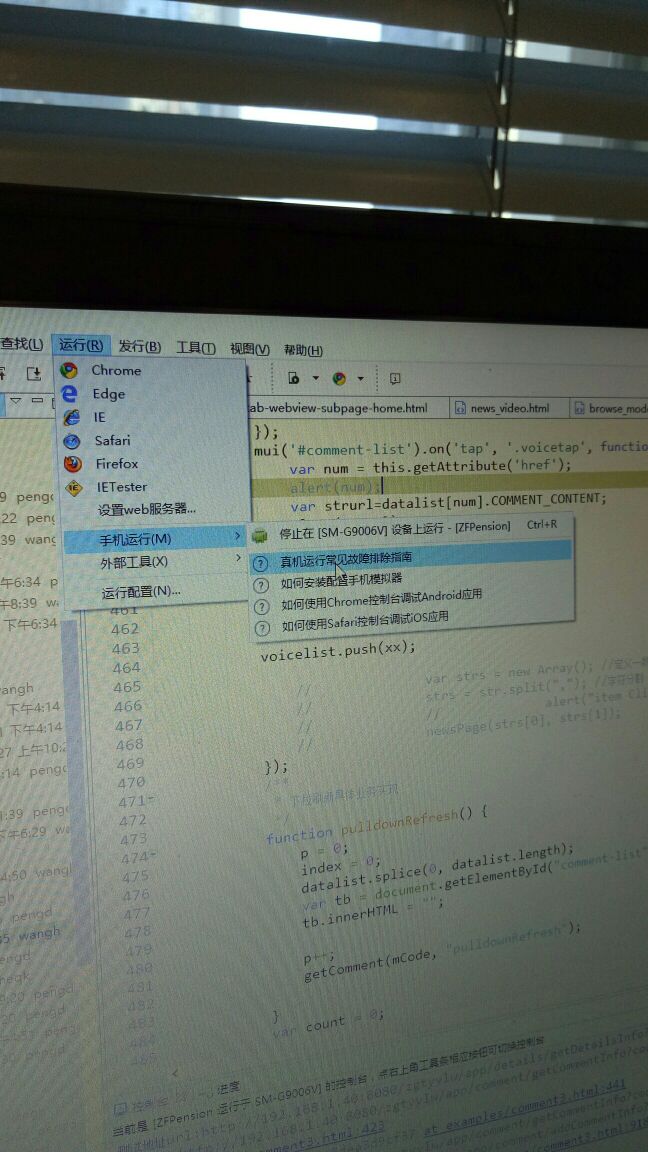This screenshot has width=648, height=1152.
Task: Open the 工具(T) menu
Action: (x=195, y=348)
